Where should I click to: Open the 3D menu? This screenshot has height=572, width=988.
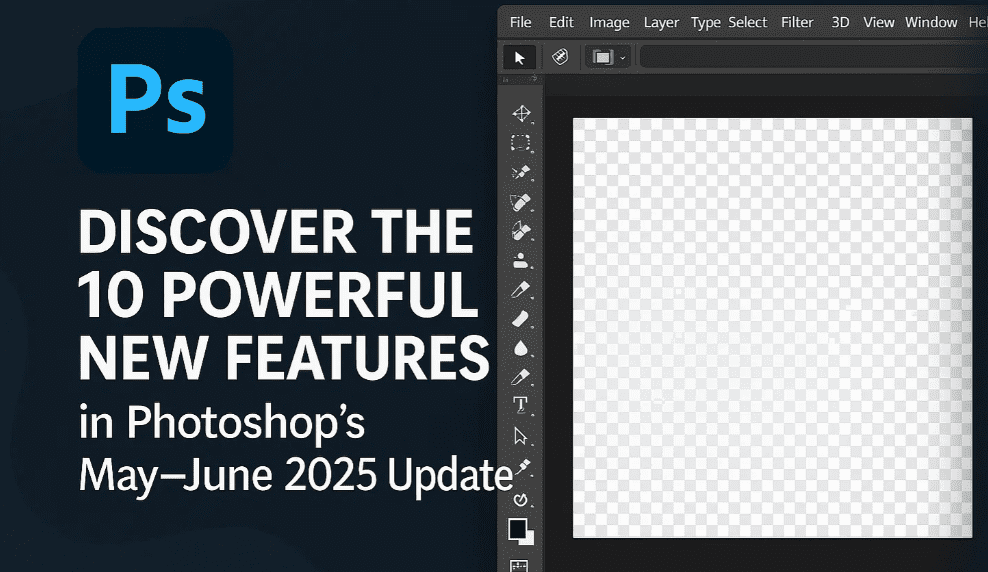click(840, 23)
